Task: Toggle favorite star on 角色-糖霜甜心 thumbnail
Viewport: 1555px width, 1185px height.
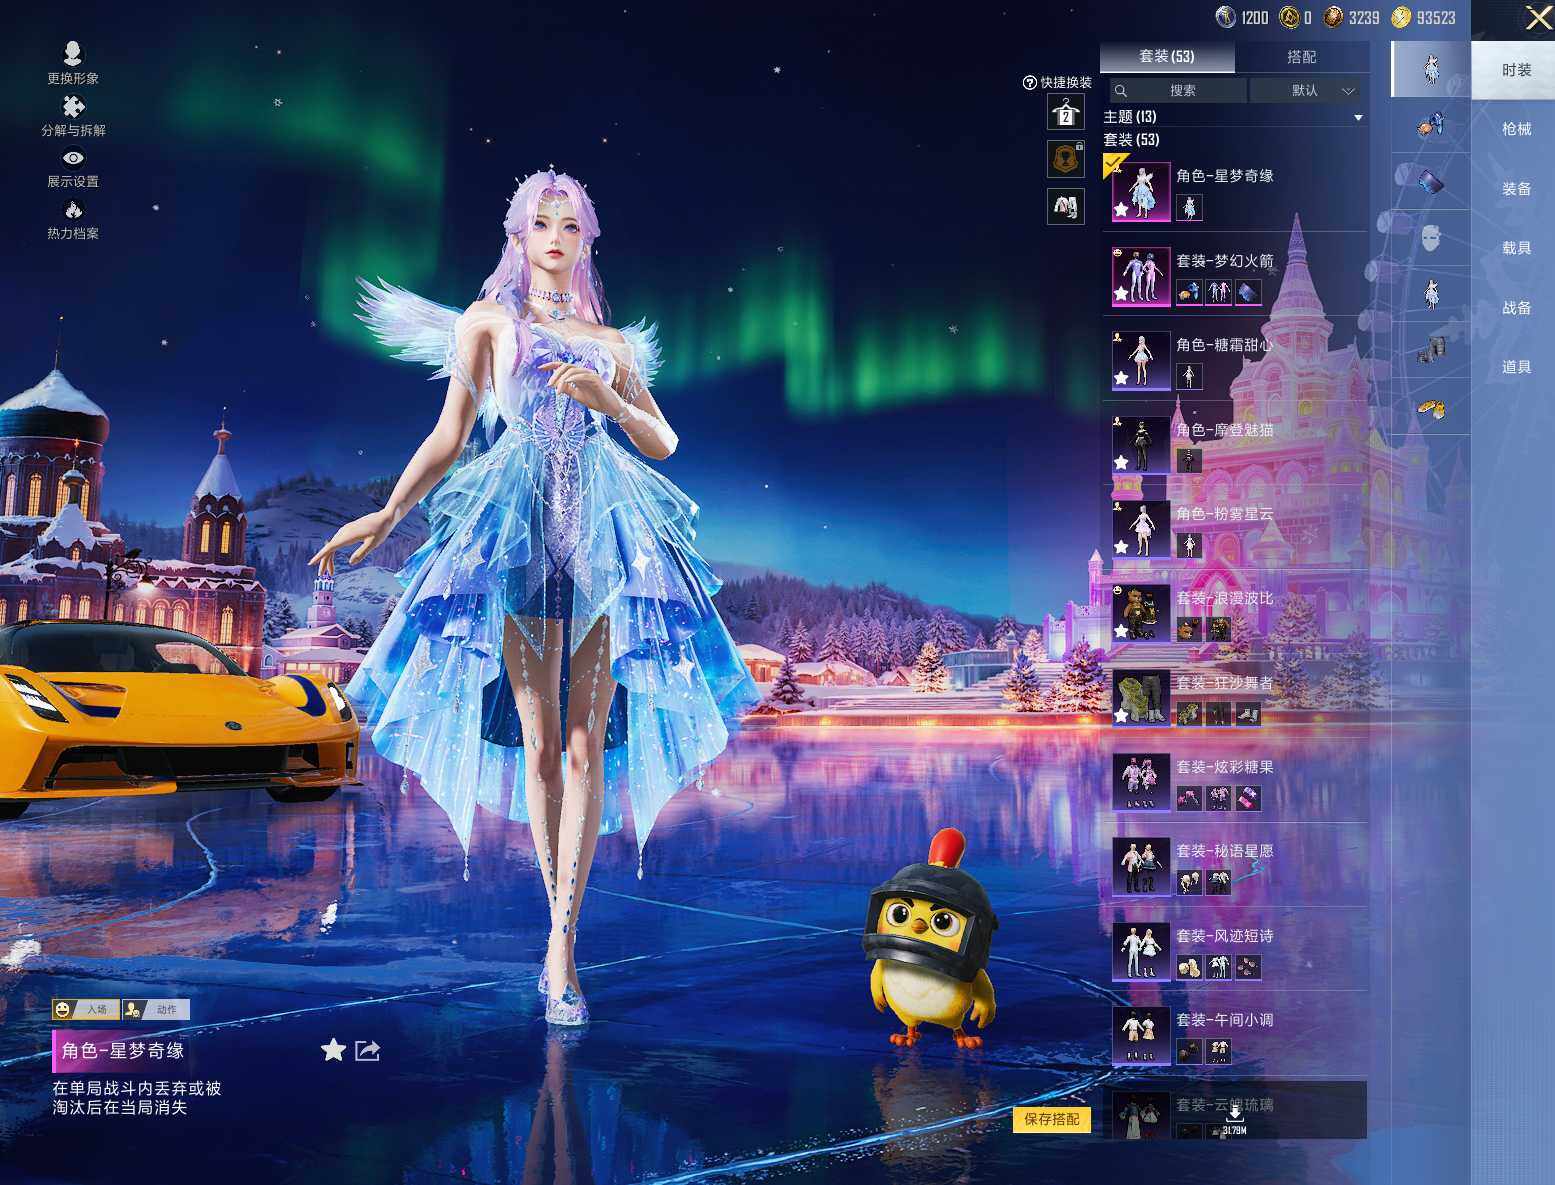Action: tap(1122, 378)
